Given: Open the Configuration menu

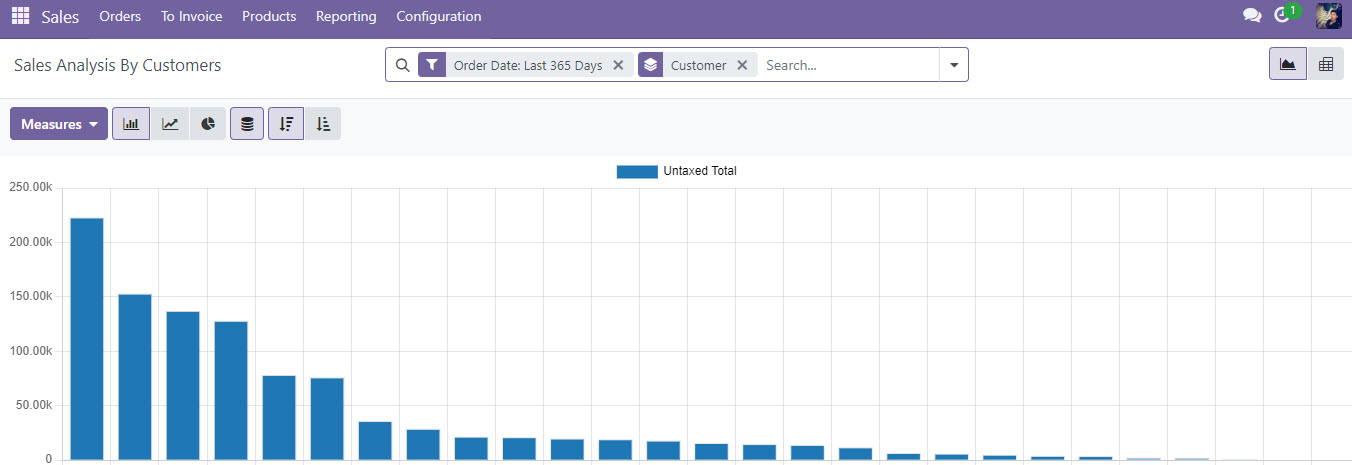Looking at the screenshot, I should click(x=438, y=16).
